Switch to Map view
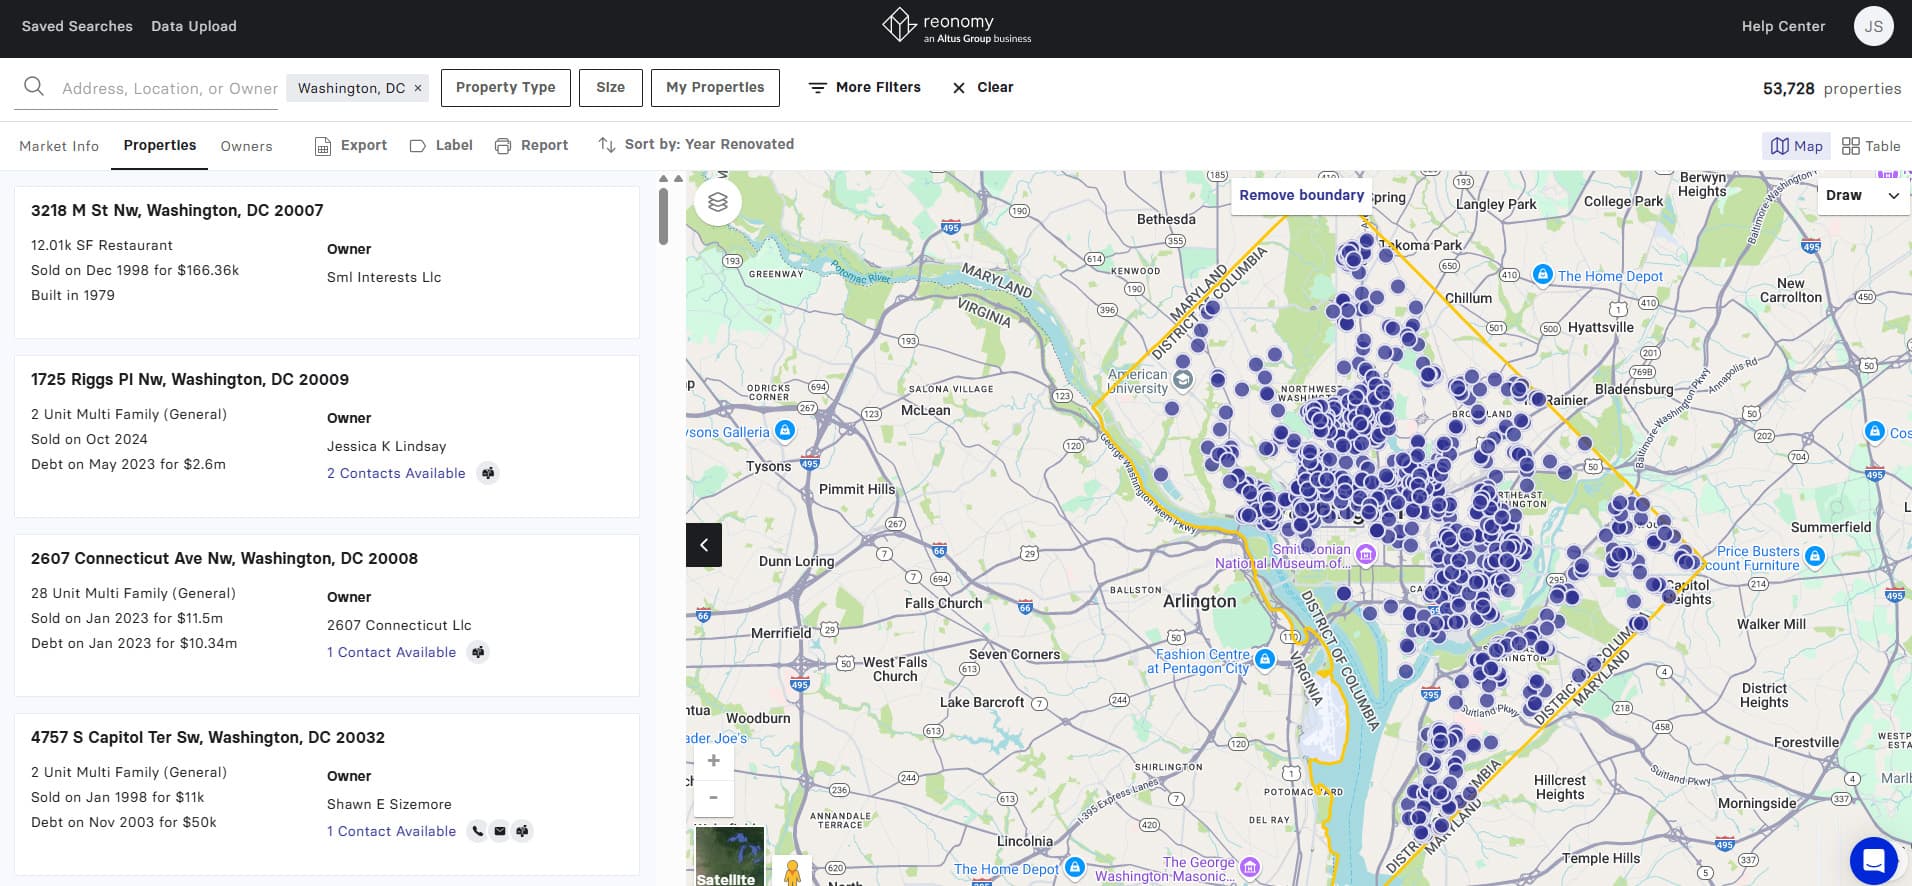The height and width of the screenshot is (886, 1912). click(1796, 146)
